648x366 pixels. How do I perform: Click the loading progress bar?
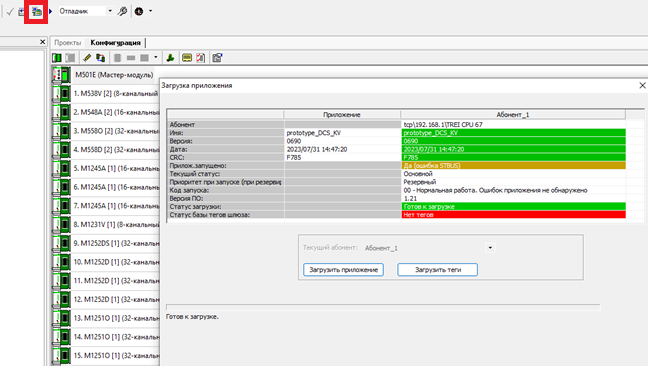pyautogui.click(x=383, y=307)
